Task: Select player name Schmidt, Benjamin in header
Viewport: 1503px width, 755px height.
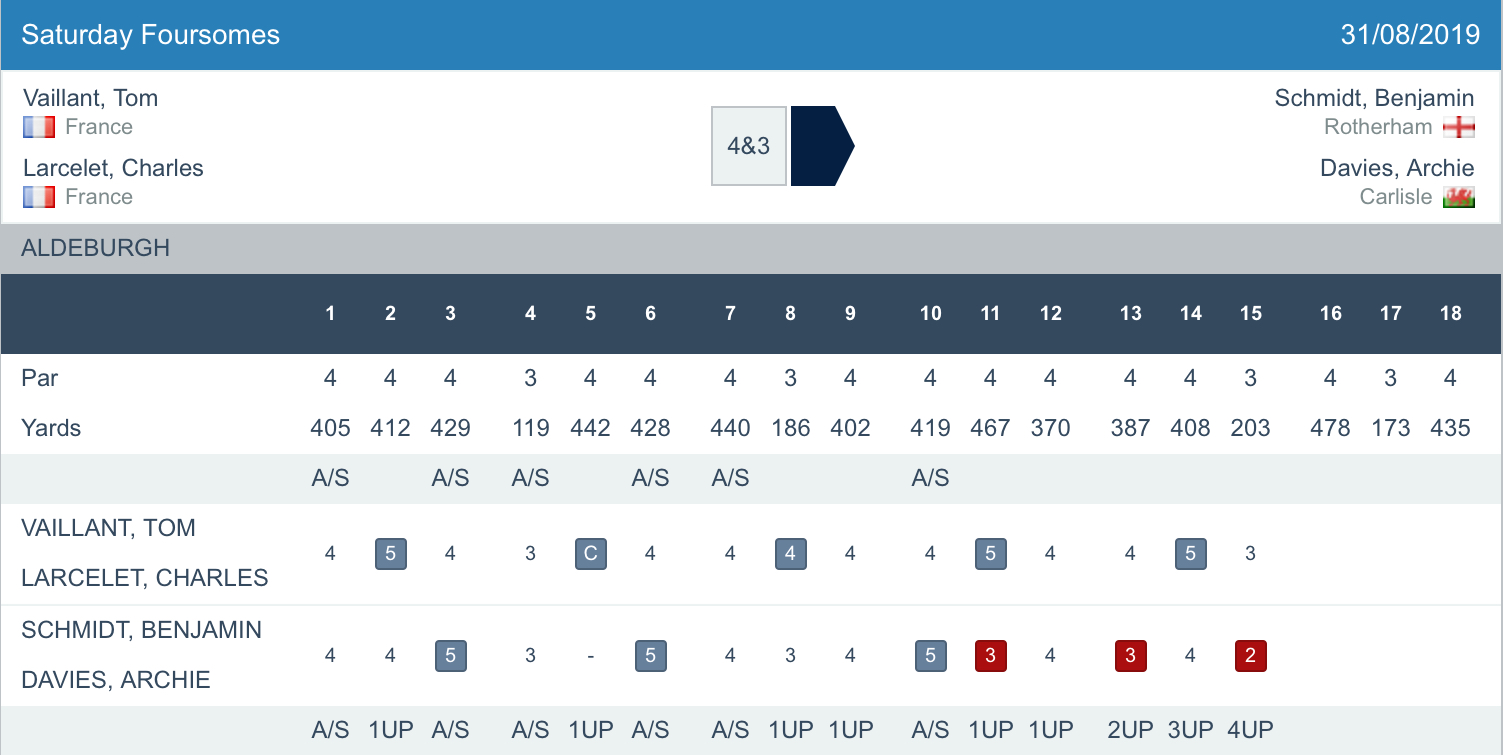Action: click(1374, 98)
